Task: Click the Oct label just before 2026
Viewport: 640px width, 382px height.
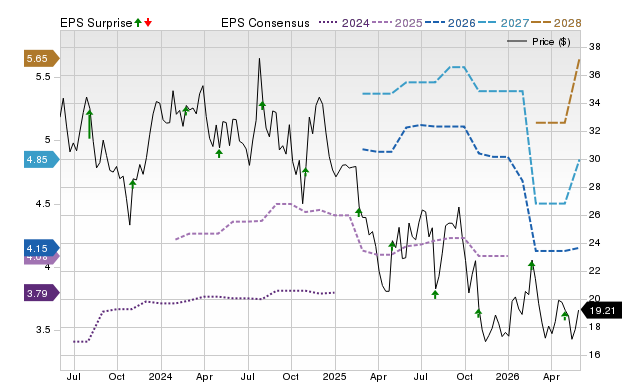Action: 464,376
